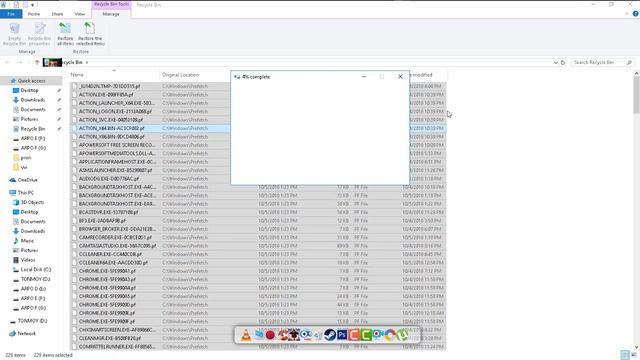The image size is (640, 360).
Task: Select This PC in navigation pane
Action: pos(25,193)
